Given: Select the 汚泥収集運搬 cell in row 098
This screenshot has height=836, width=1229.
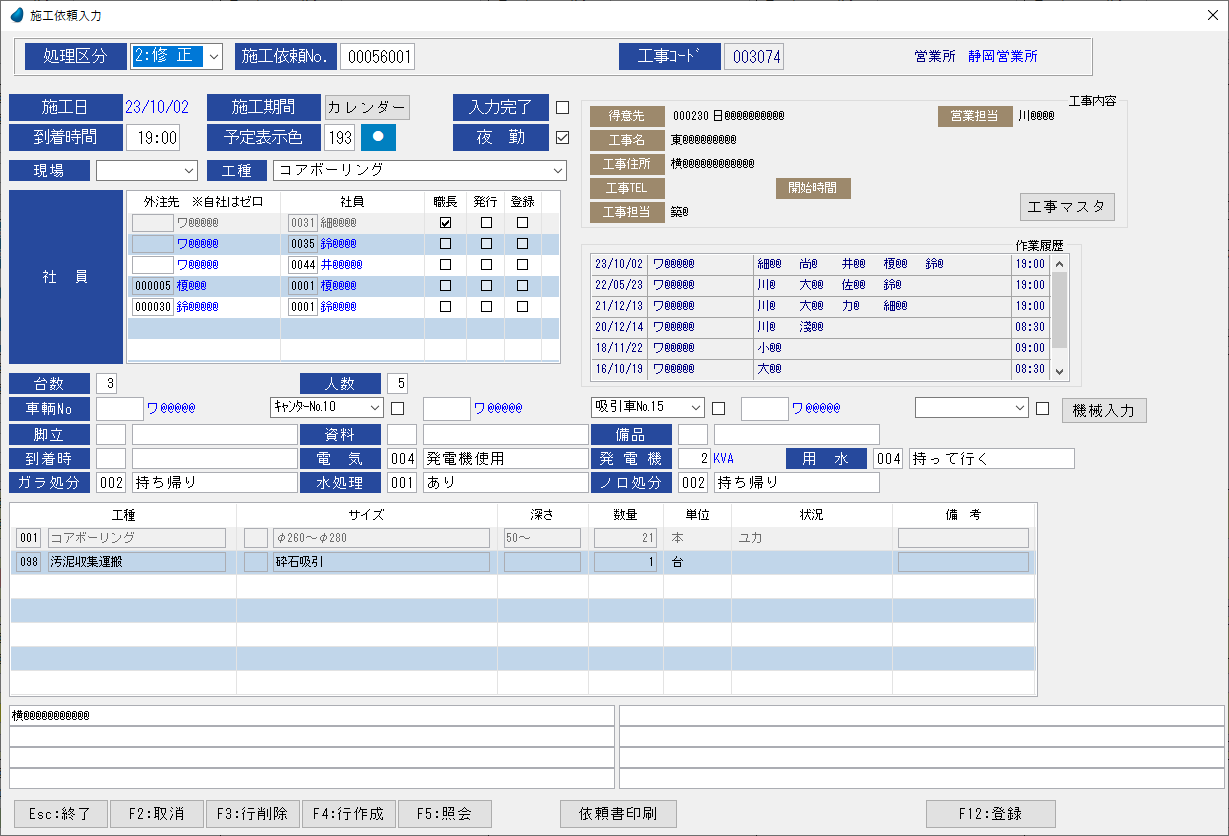Looking at the screenshot, I should tap(137, 562).
